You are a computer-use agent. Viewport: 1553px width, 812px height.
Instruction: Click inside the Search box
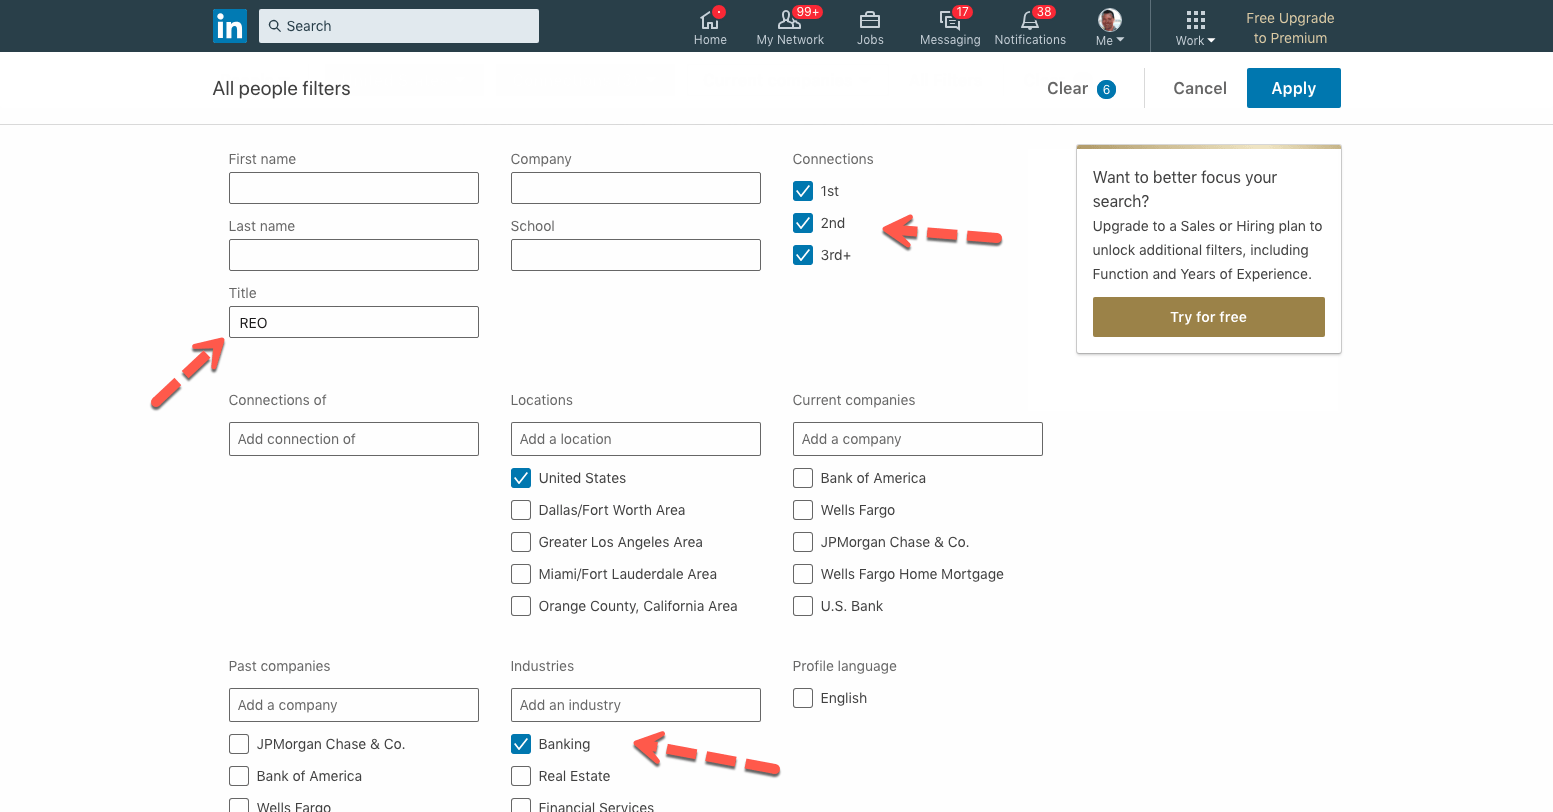point(399,26)
